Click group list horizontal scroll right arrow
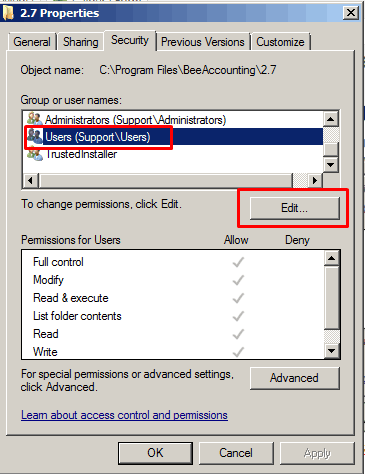This screenshot has height=474, width=365. pos(314,180)
